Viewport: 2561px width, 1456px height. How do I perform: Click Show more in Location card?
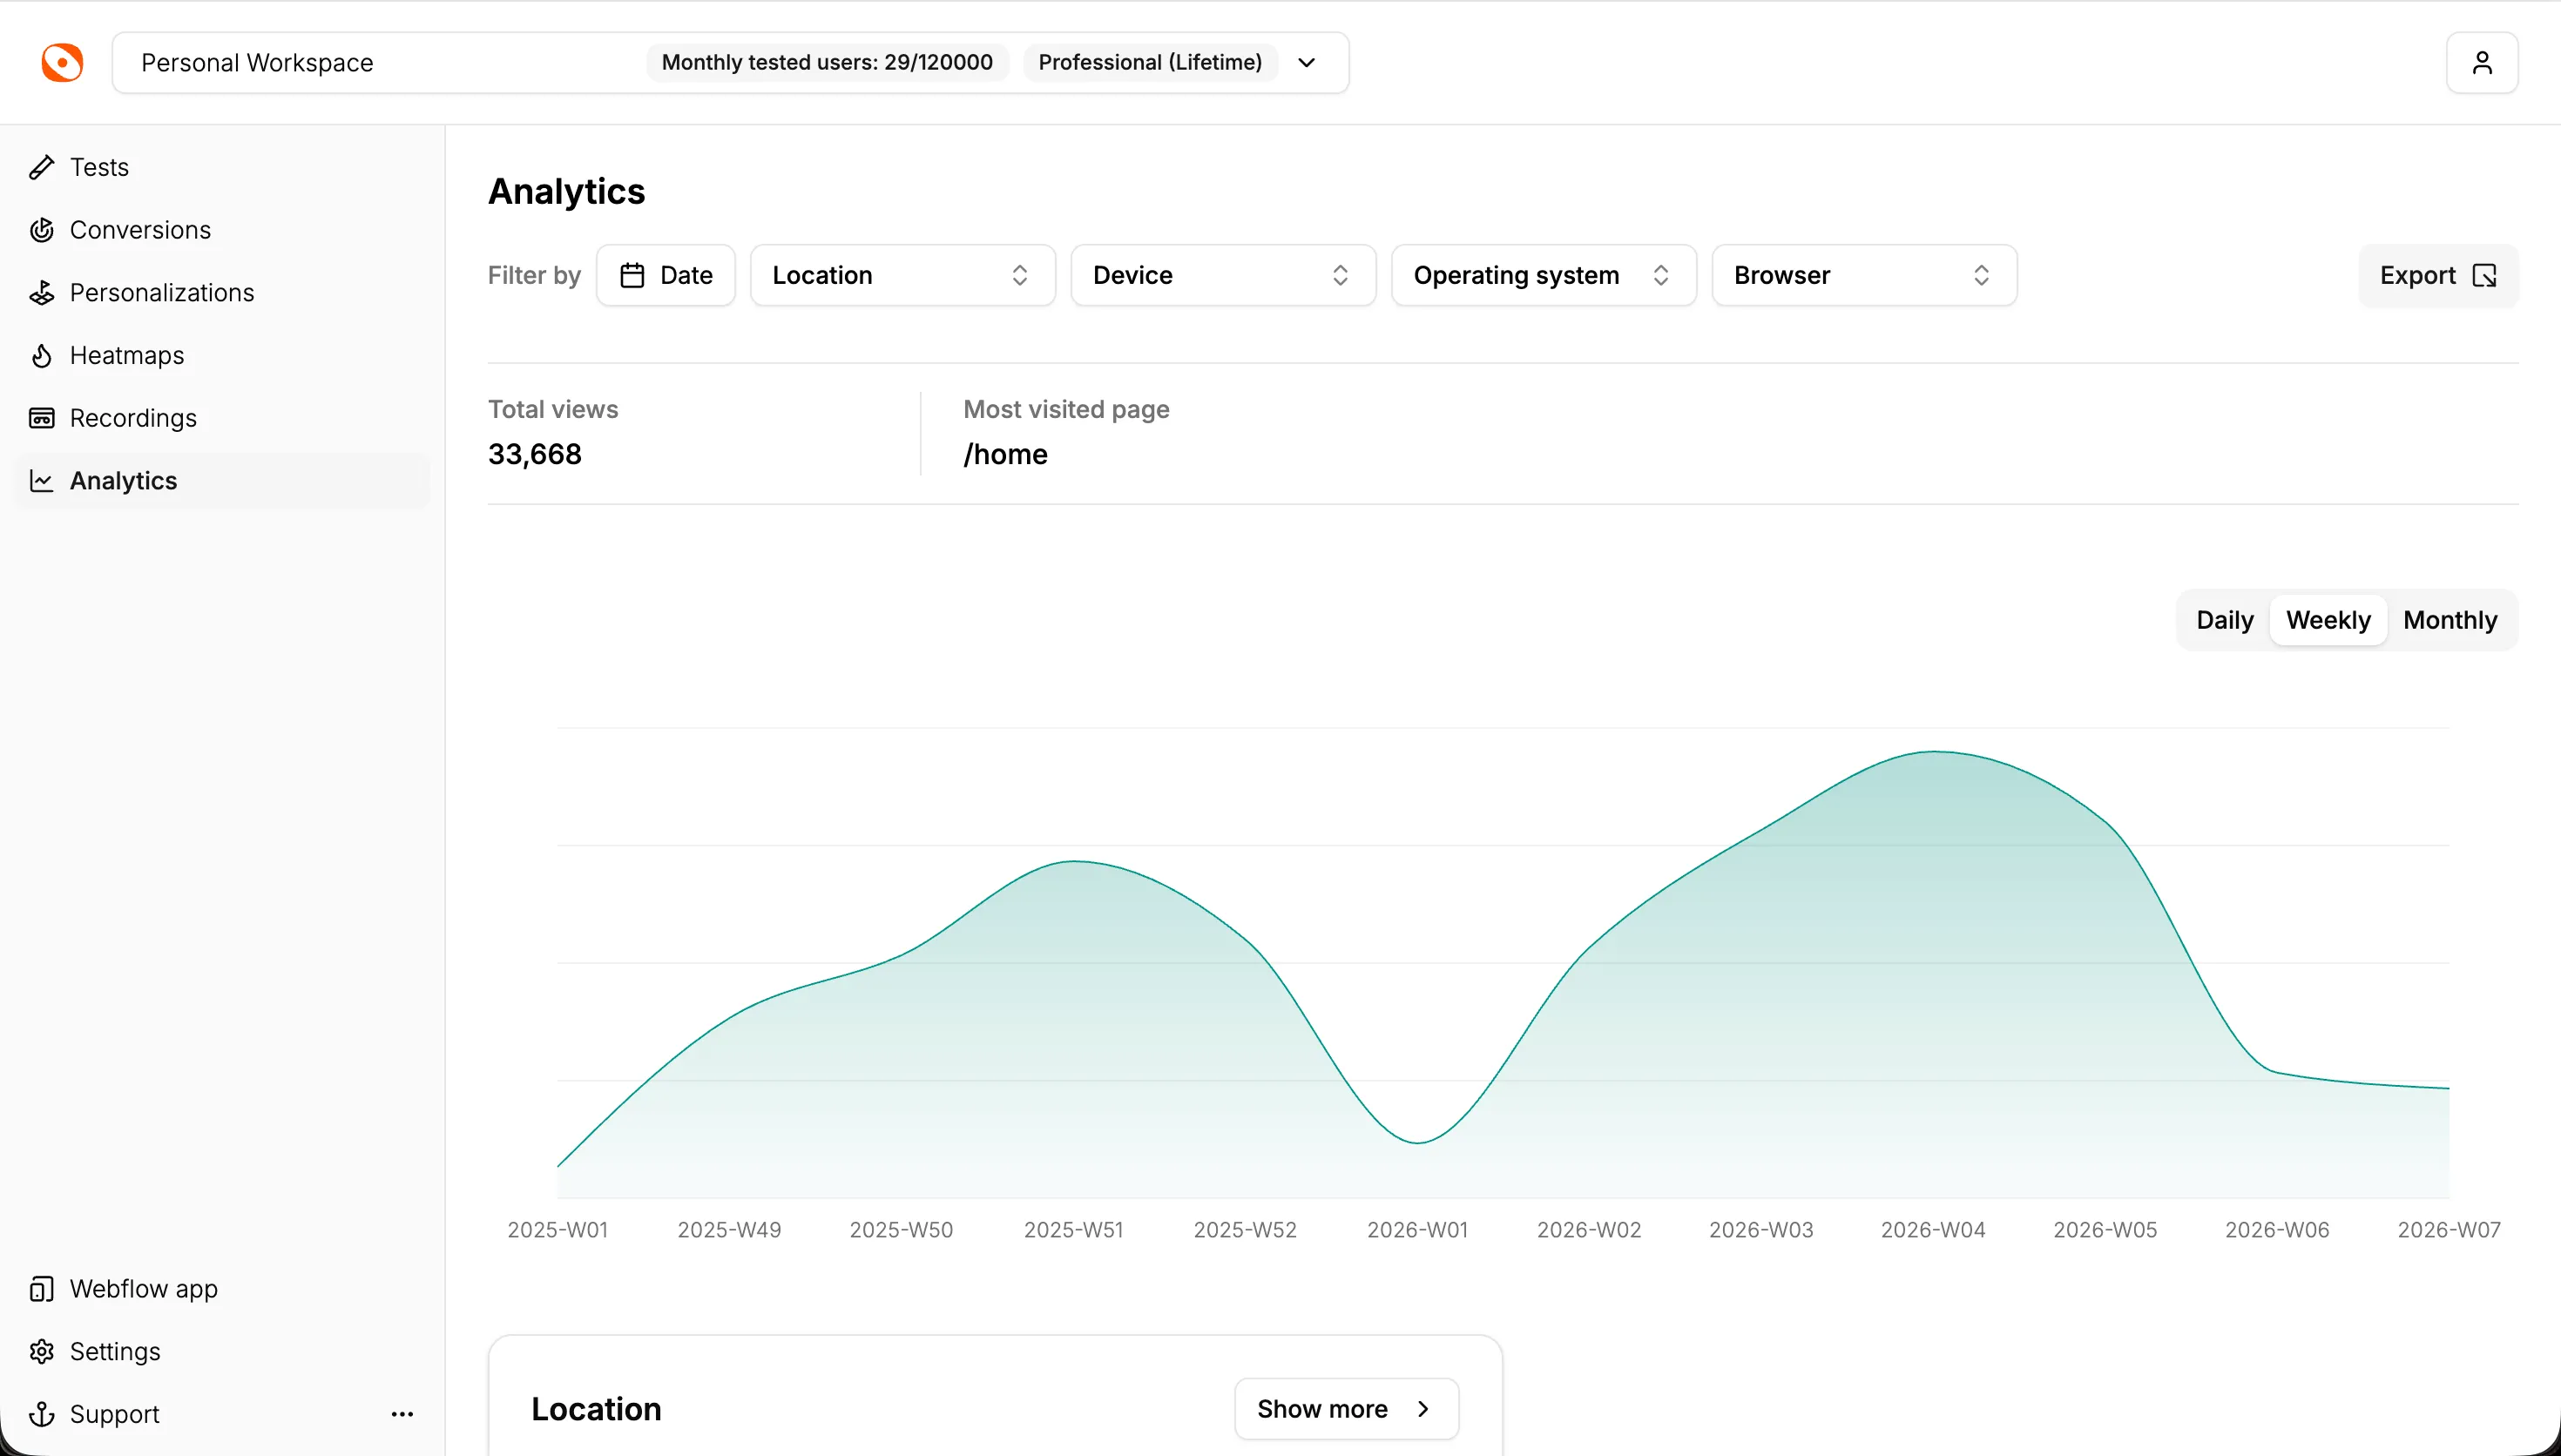tap(1345, 1409)
